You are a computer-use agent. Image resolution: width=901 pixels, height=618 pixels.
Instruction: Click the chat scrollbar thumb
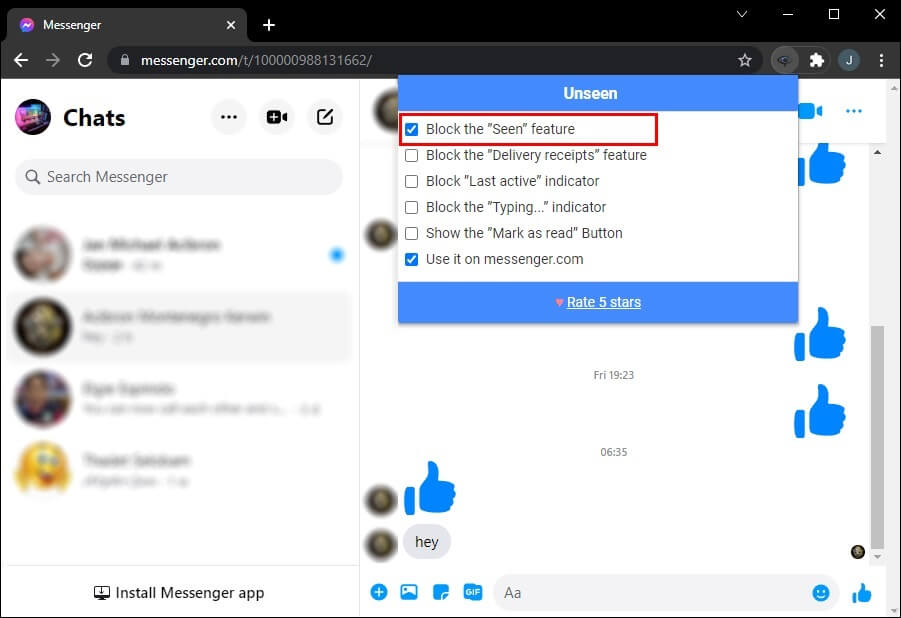pos(877,437)
